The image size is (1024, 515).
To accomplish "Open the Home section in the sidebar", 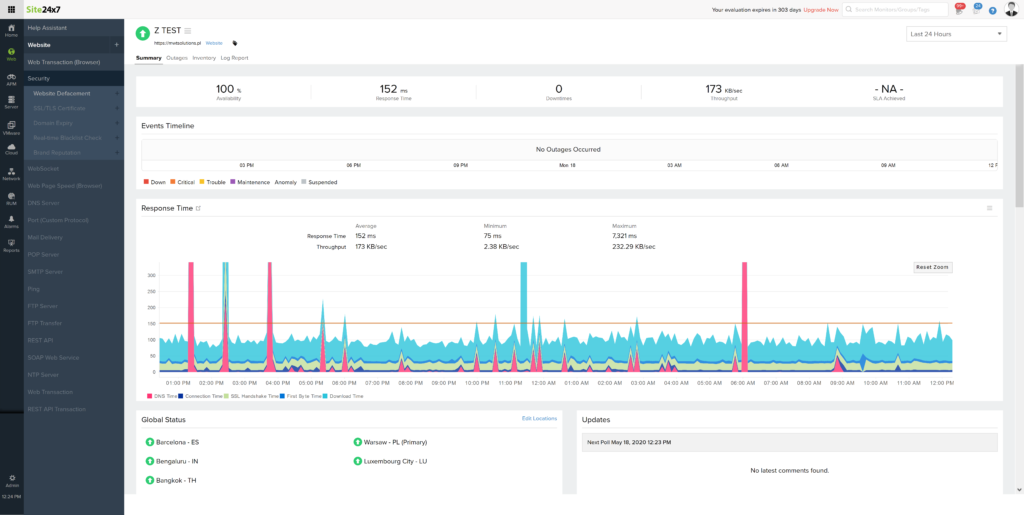I will [11, 30].
